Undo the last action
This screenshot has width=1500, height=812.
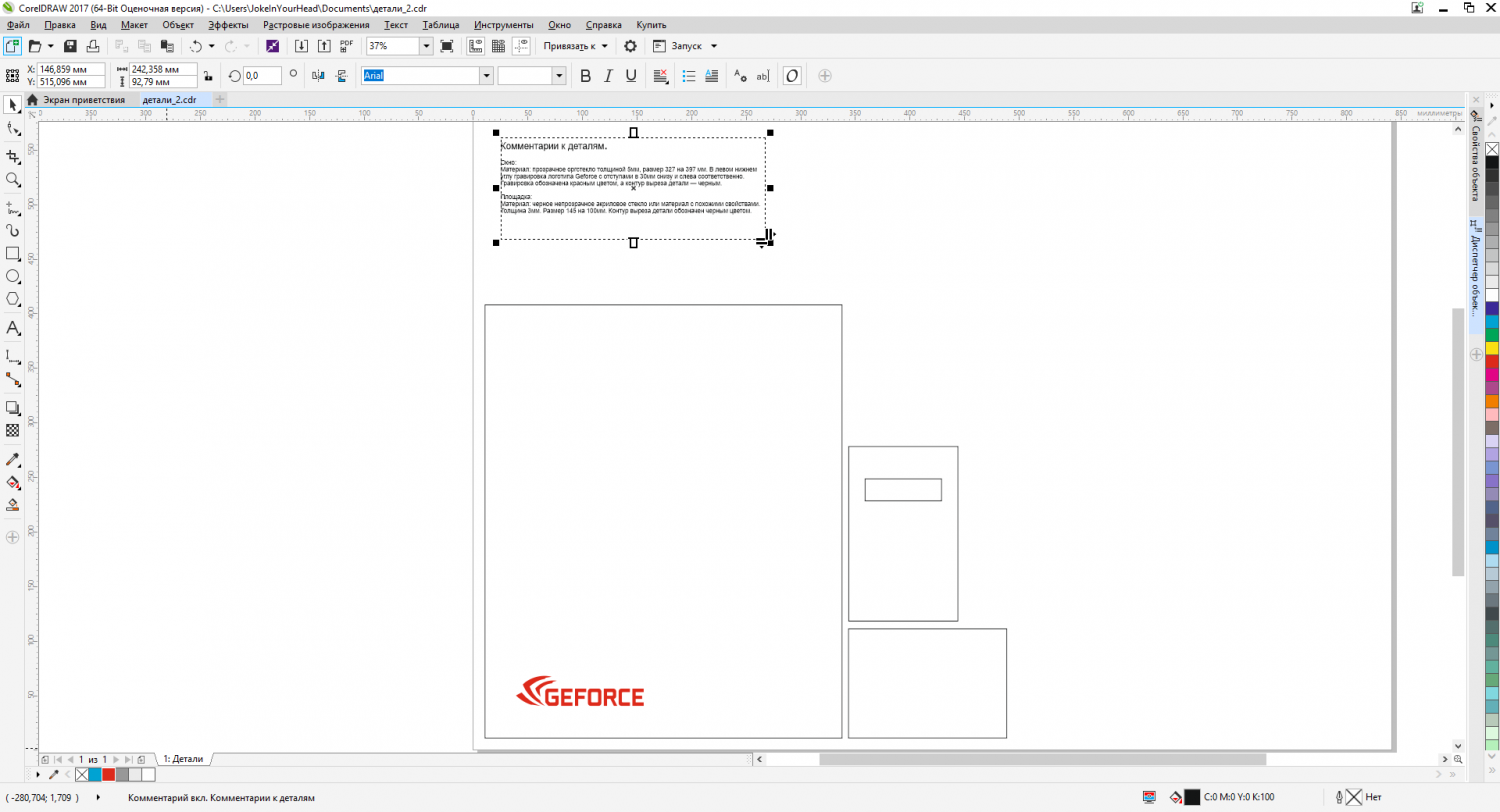pyautogui.click(x=195, y=46)
